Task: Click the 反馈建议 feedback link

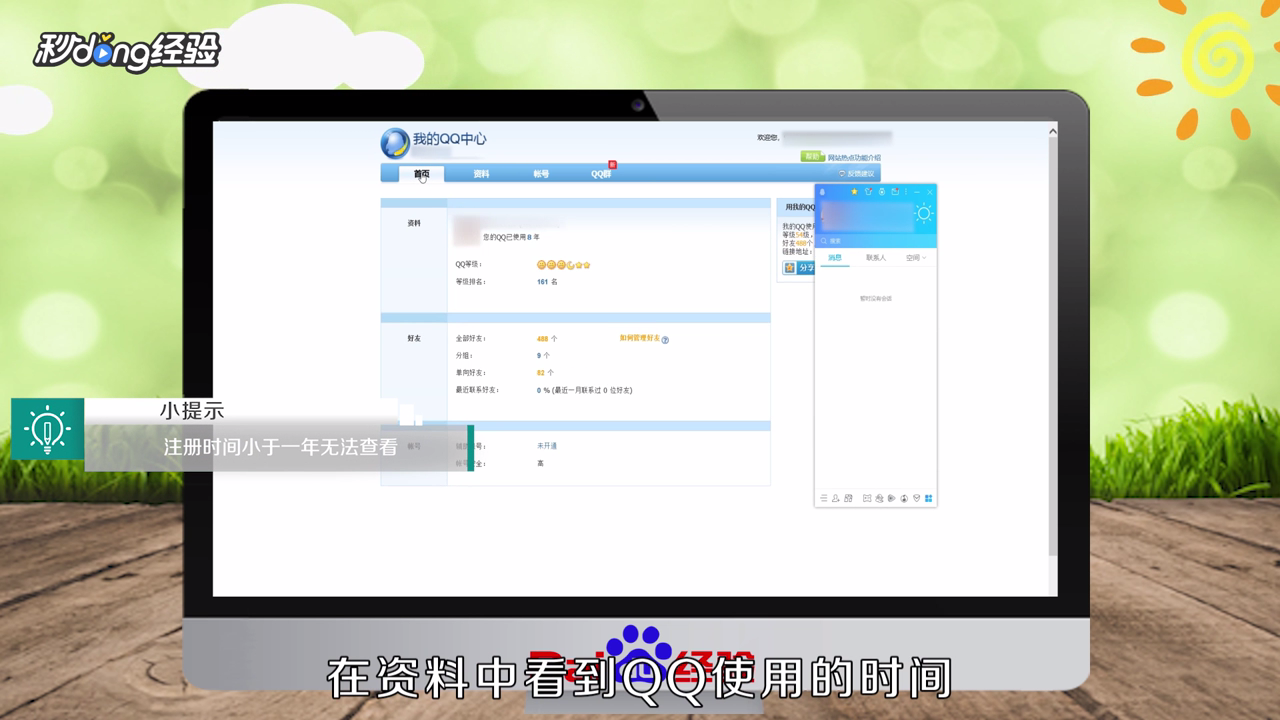Action: pos(856,174)
